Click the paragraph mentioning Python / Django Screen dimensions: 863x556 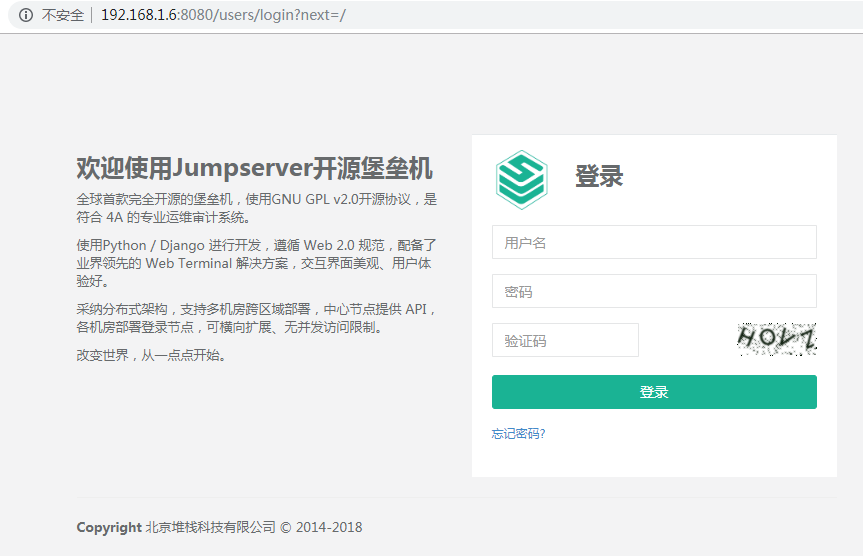(x=256, y=263)
